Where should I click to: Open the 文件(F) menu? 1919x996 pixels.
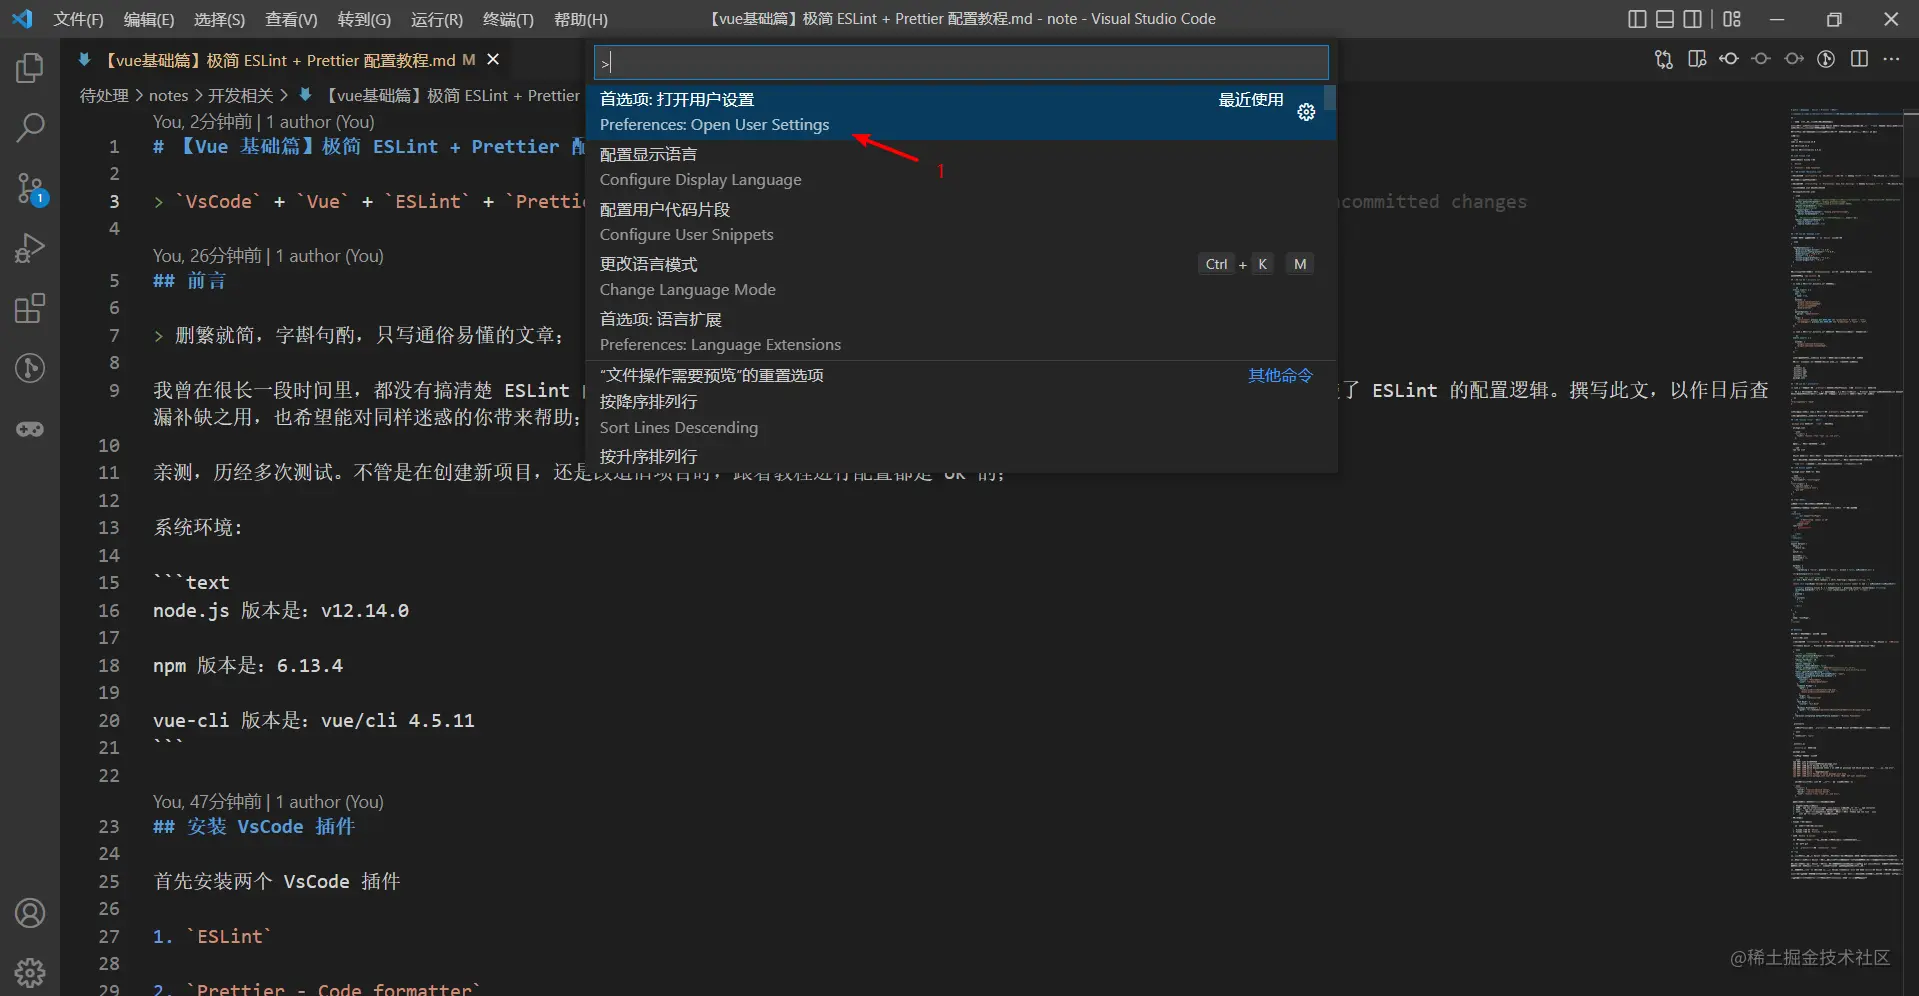coord(78,19)
